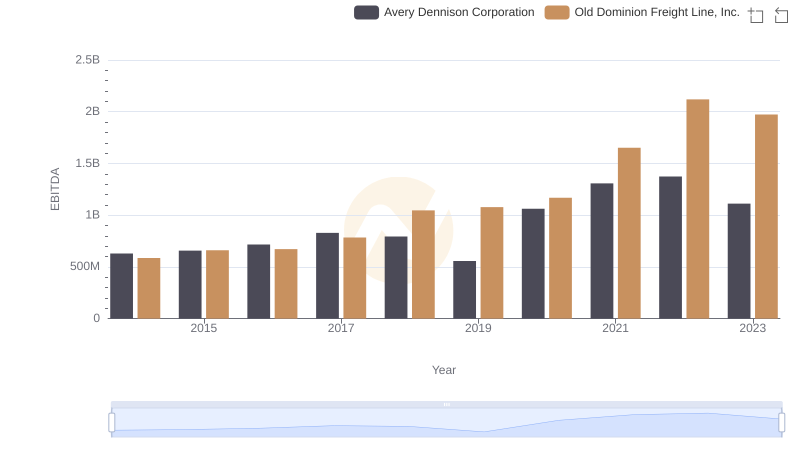Click the zoom area select icon

pos(756,15)
